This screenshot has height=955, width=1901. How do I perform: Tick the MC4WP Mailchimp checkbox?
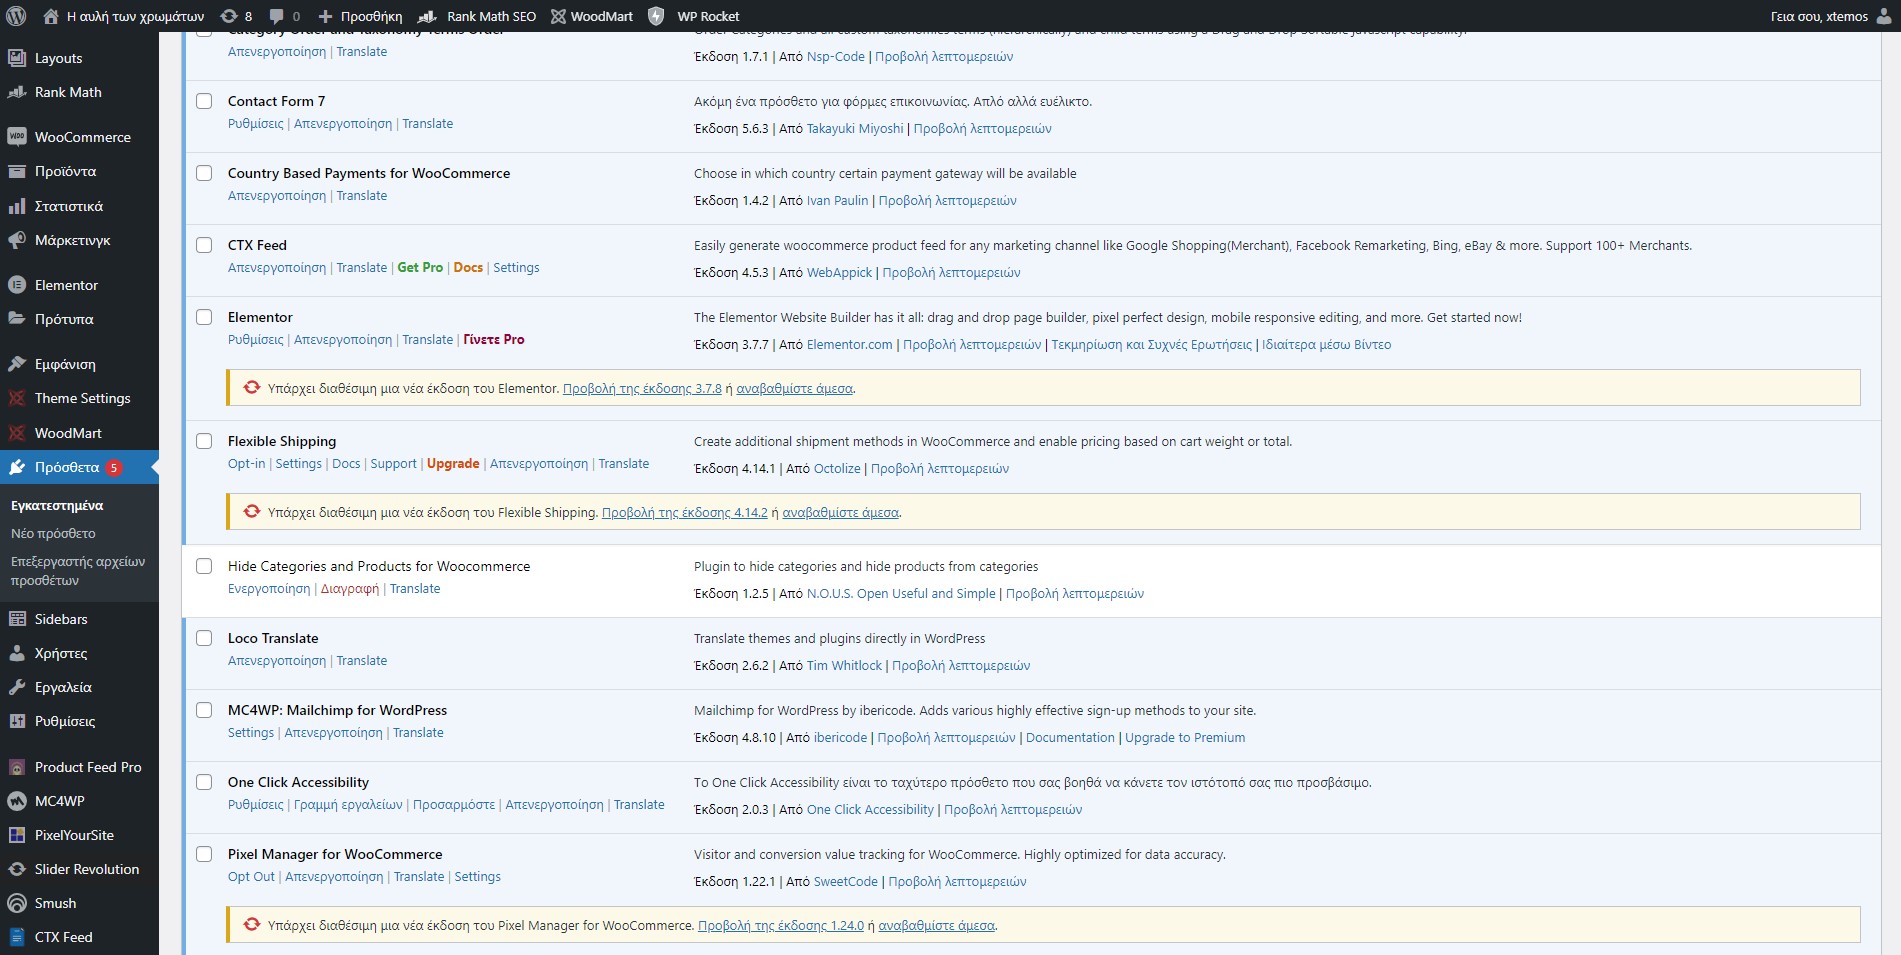[x=204, y=710]
